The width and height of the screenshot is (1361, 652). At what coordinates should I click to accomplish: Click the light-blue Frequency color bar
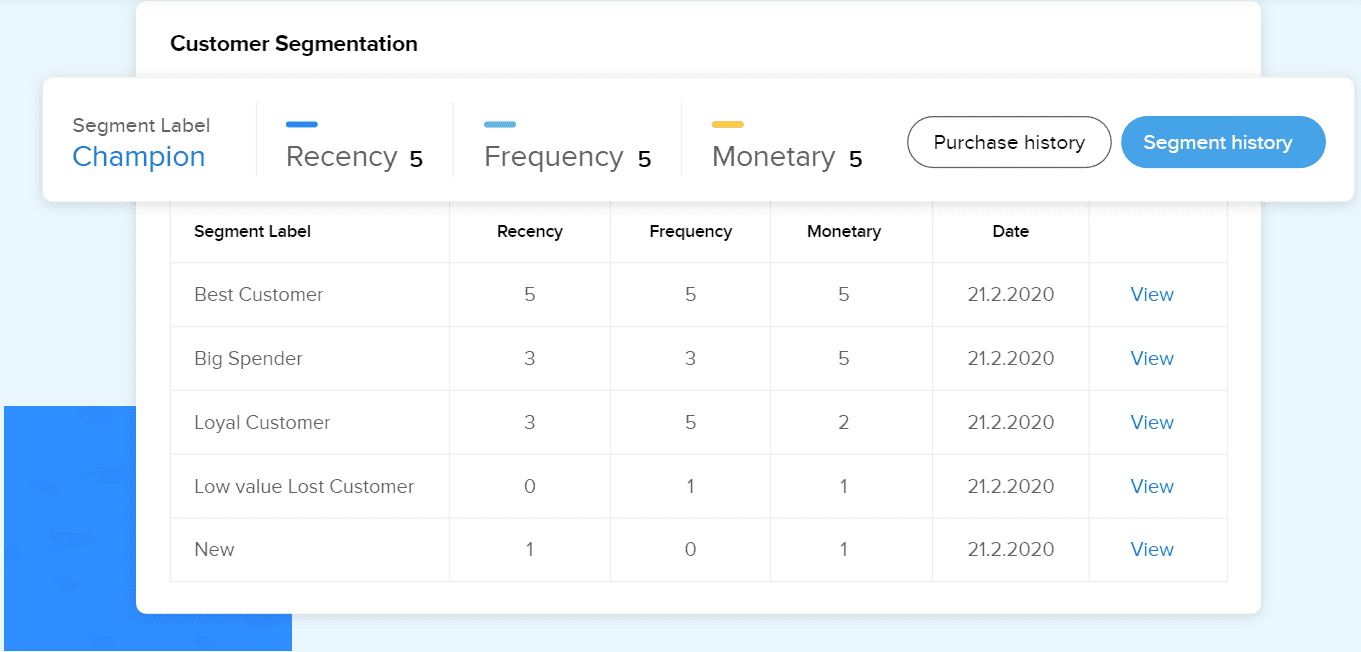point(500,125)
